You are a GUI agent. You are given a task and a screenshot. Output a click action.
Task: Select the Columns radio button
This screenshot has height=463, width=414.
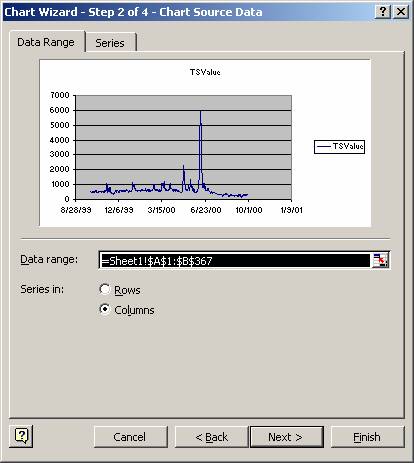[x=105, y=309]
